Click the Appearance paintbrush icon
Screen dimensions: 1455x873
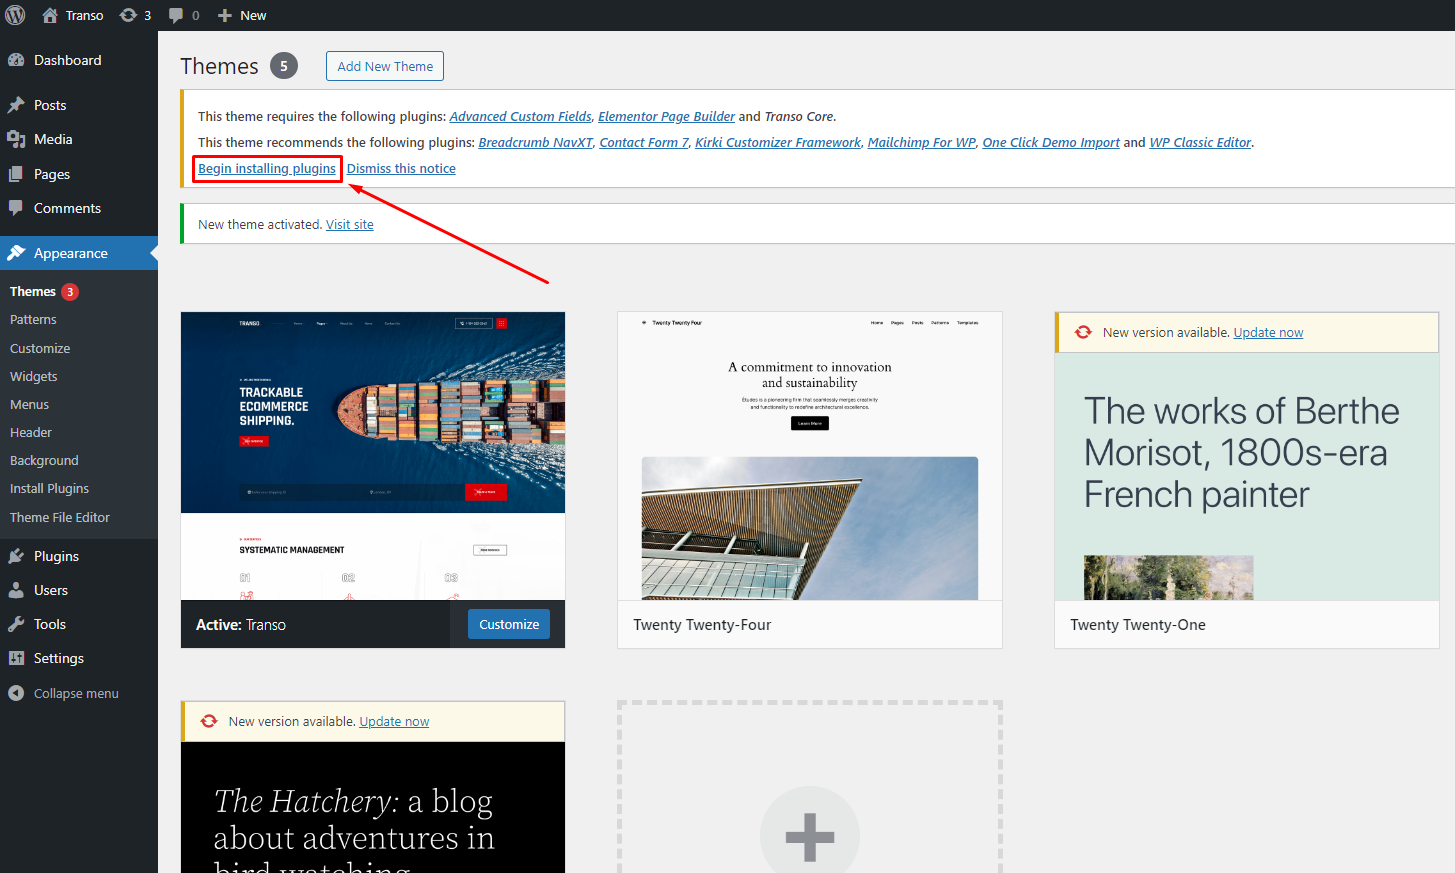tap(16, 253)
